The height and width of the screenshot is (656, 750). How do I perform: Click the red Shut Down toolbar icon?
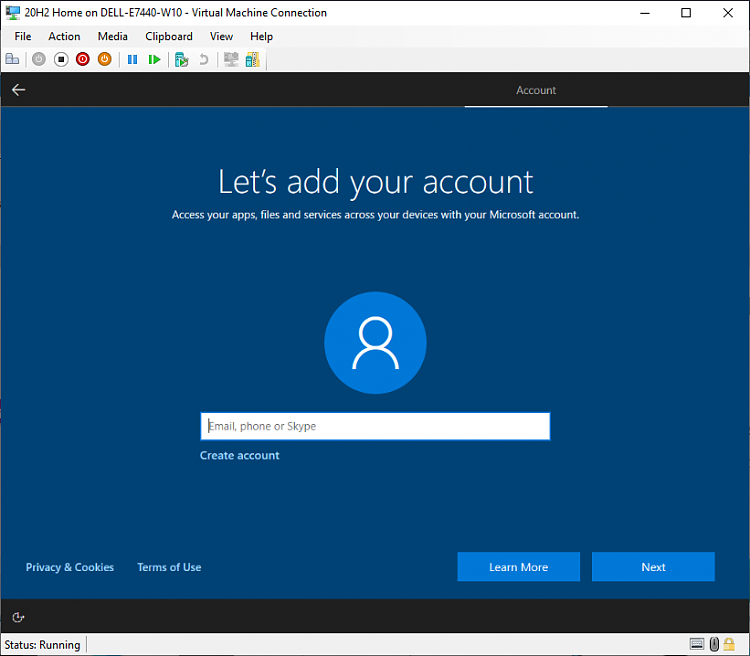(x=83, y=59)
